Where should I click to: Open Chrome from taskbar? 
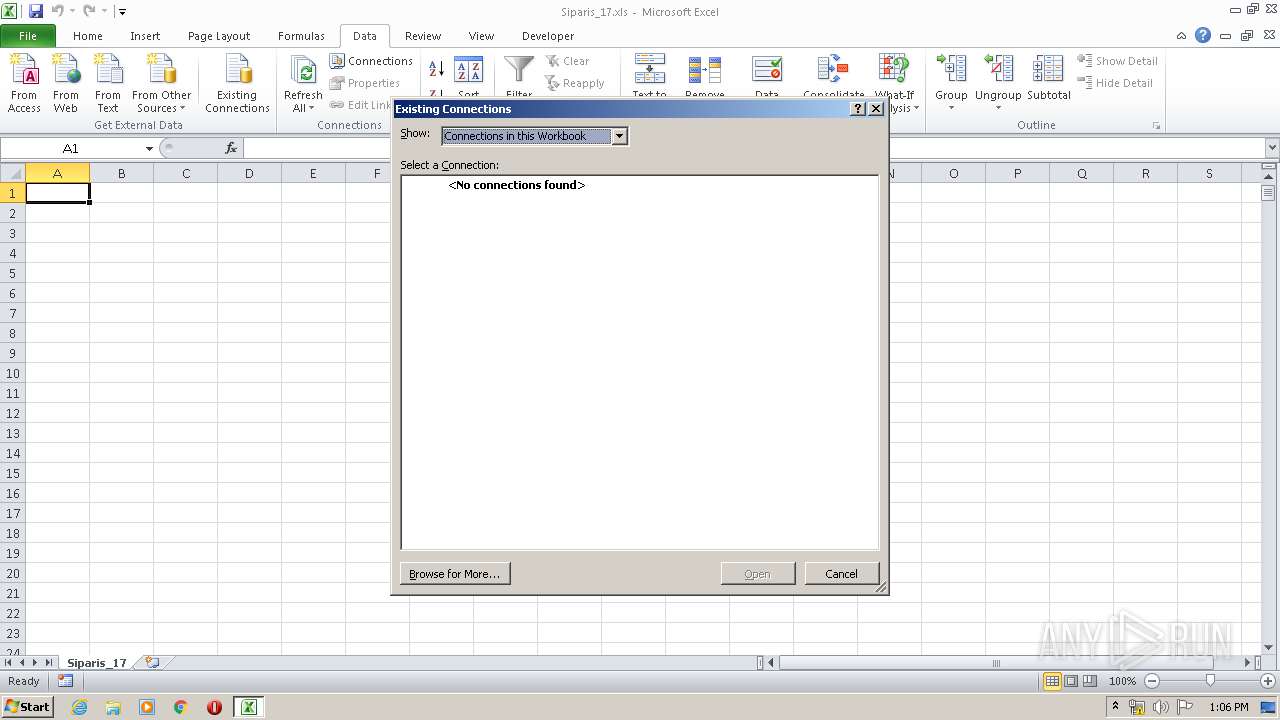coord(181,707)
